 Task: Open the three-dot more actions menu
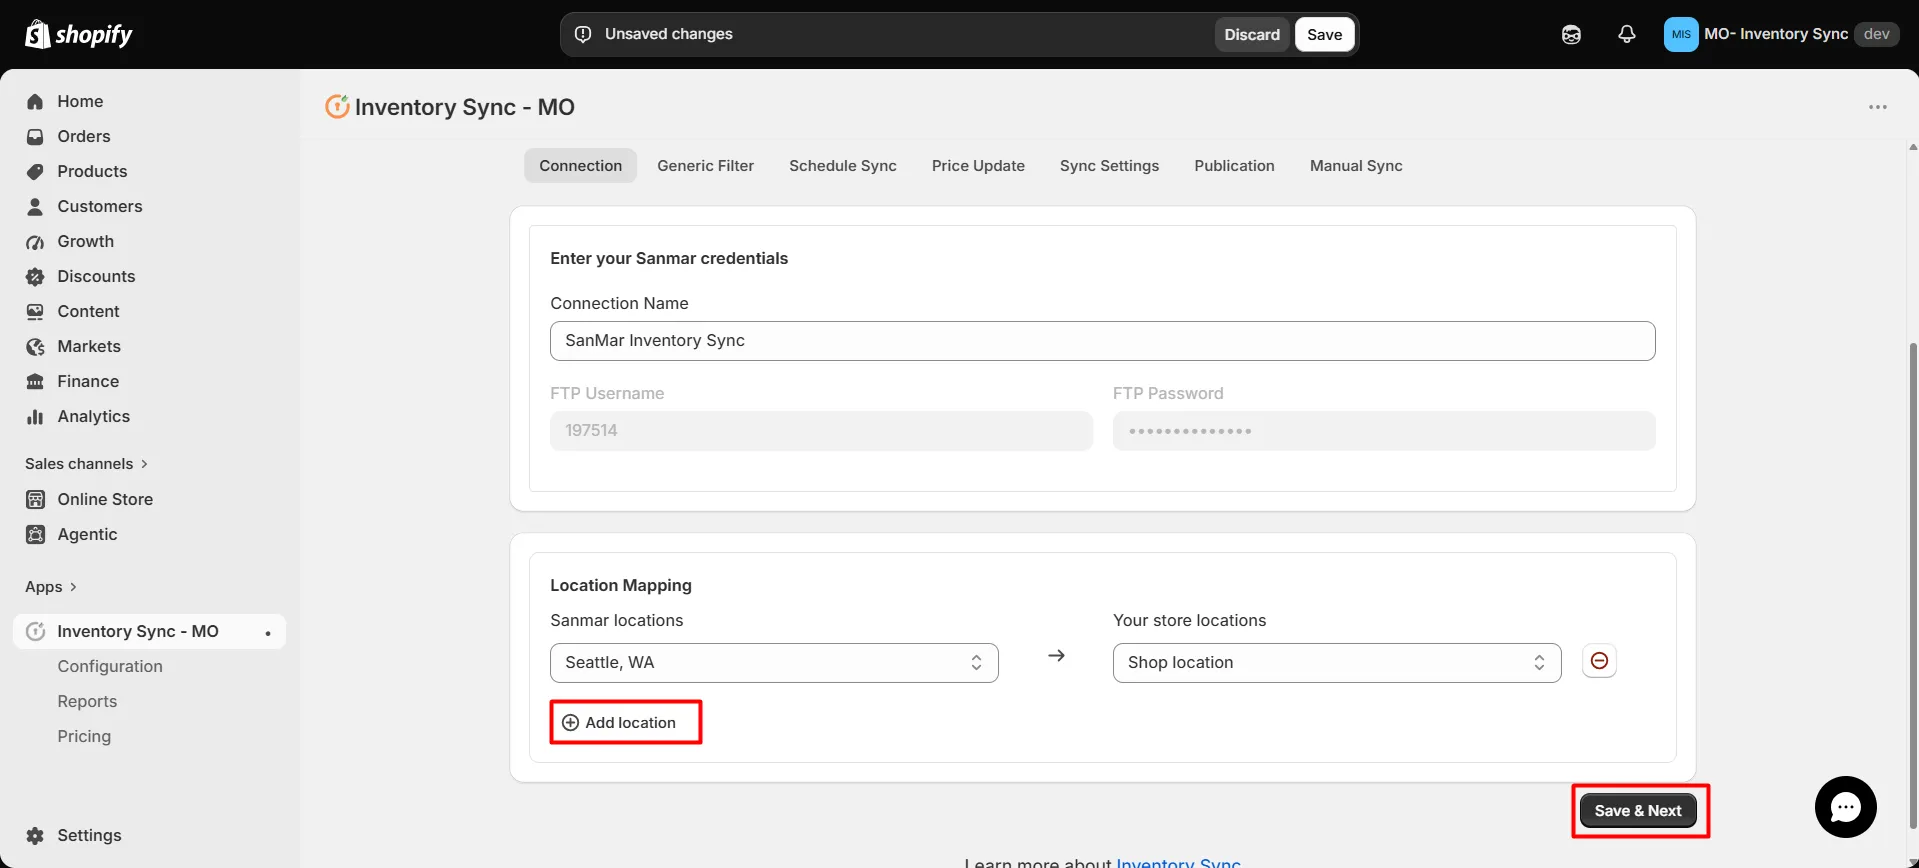coord(1878,107)
